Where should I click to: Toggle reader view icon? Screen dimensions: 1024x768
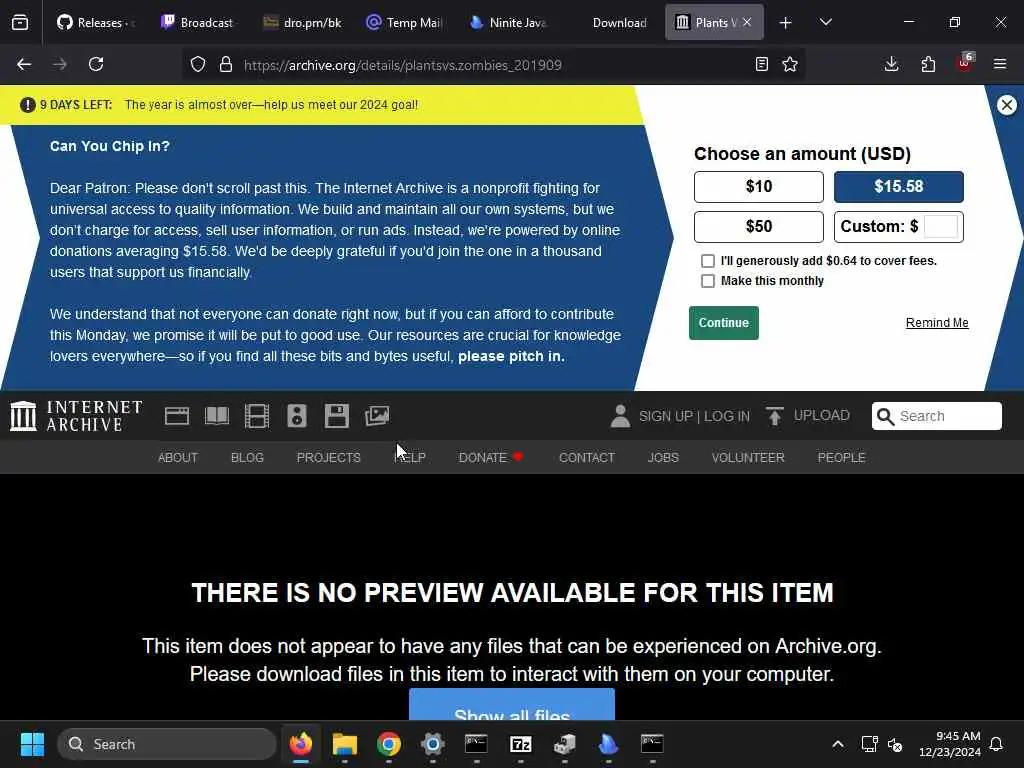tap(761, 64)
